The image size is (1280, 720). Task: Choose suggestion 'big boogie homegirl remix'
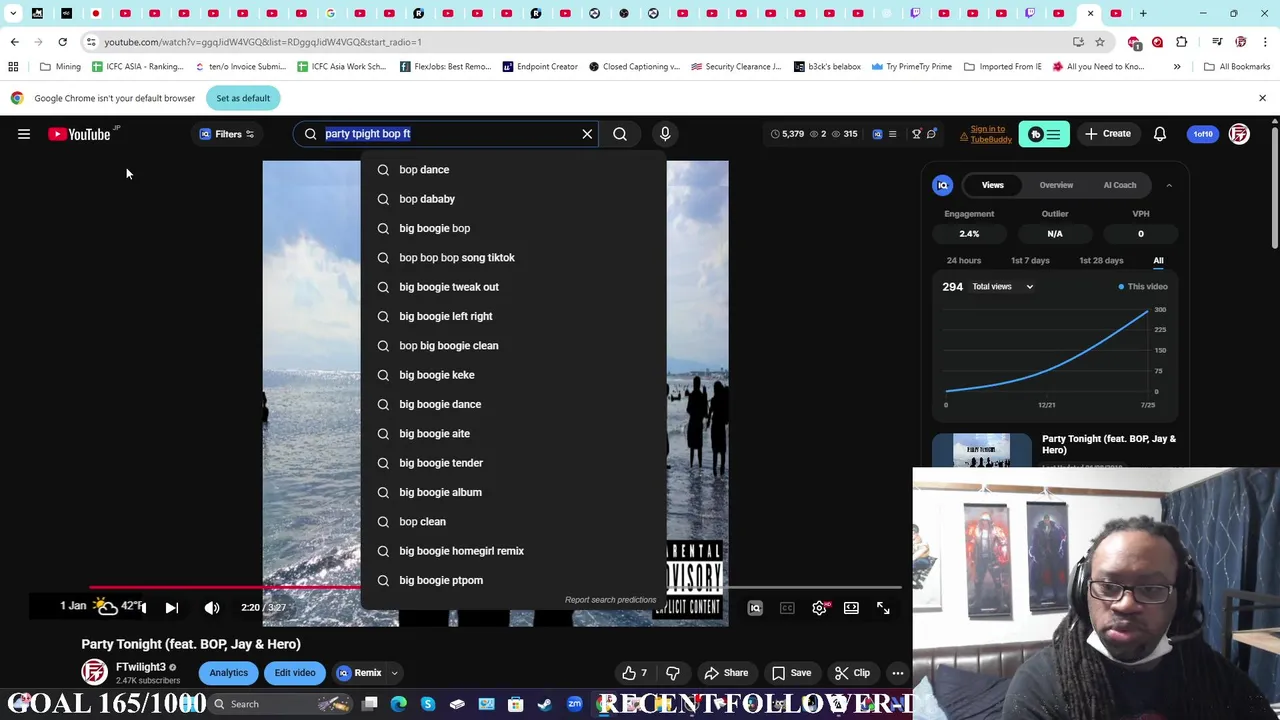pyautogui.click(x=513, y=551)
